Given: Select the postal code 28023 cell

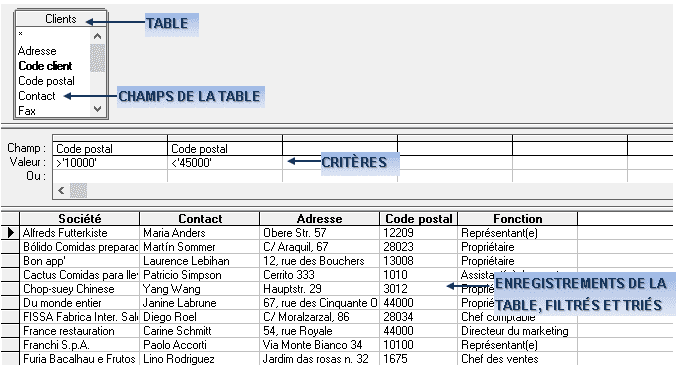Looking at the screenshot, I should (x=419, y=247).
